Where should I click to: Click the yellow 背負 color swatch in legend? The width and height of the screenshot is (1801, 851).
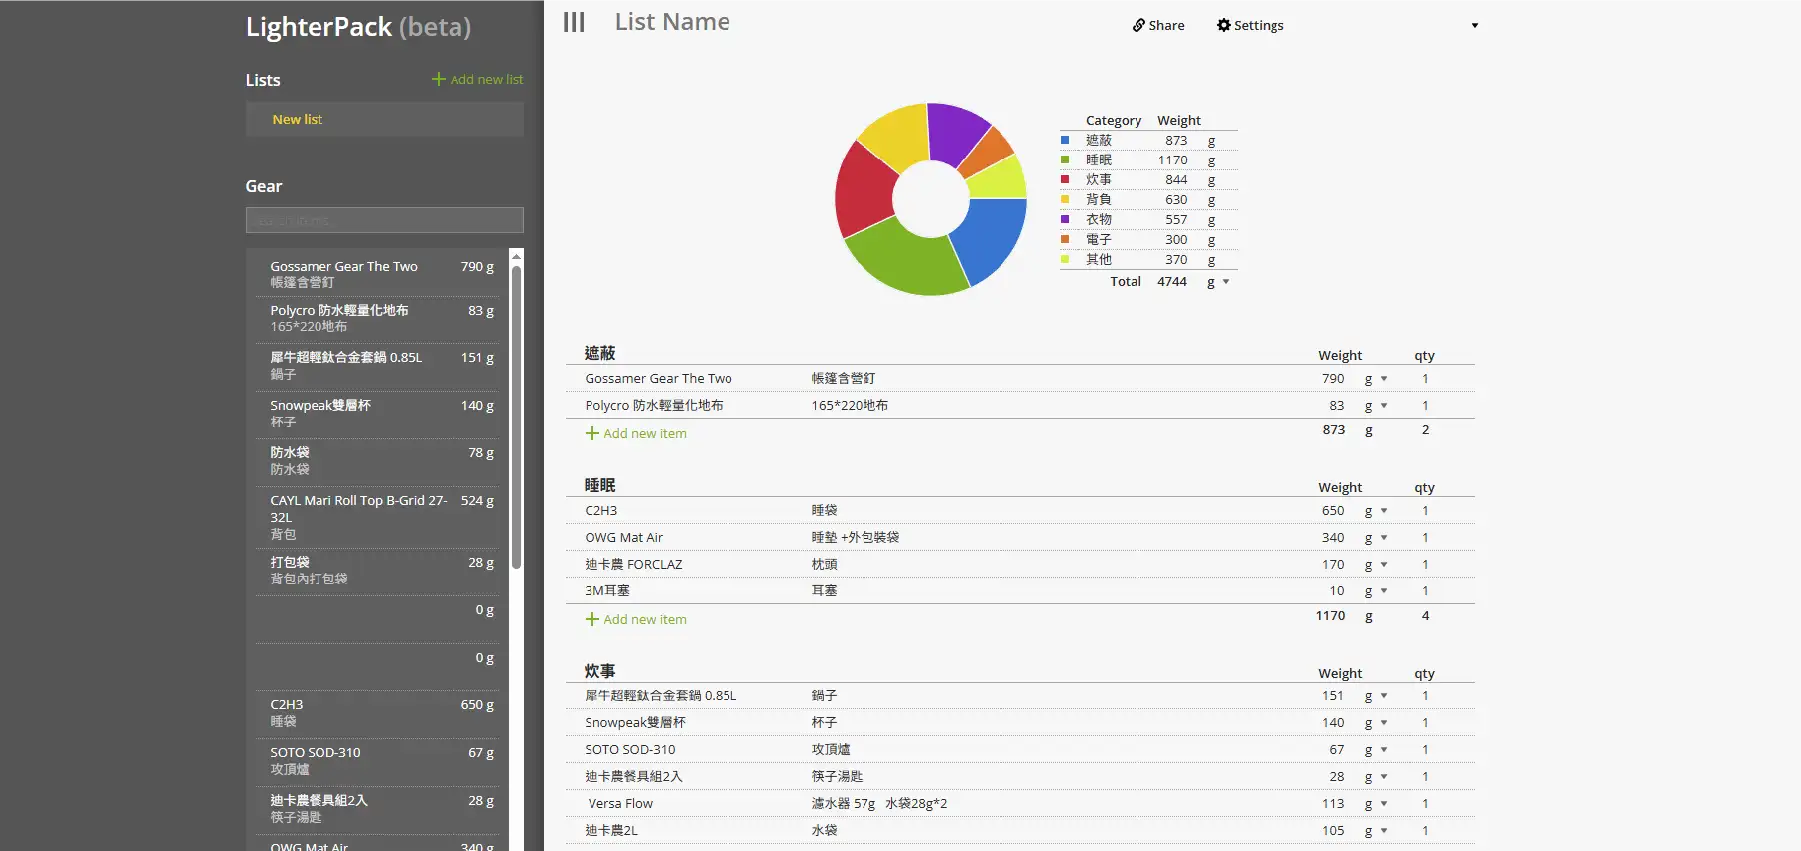(1065, 200)
